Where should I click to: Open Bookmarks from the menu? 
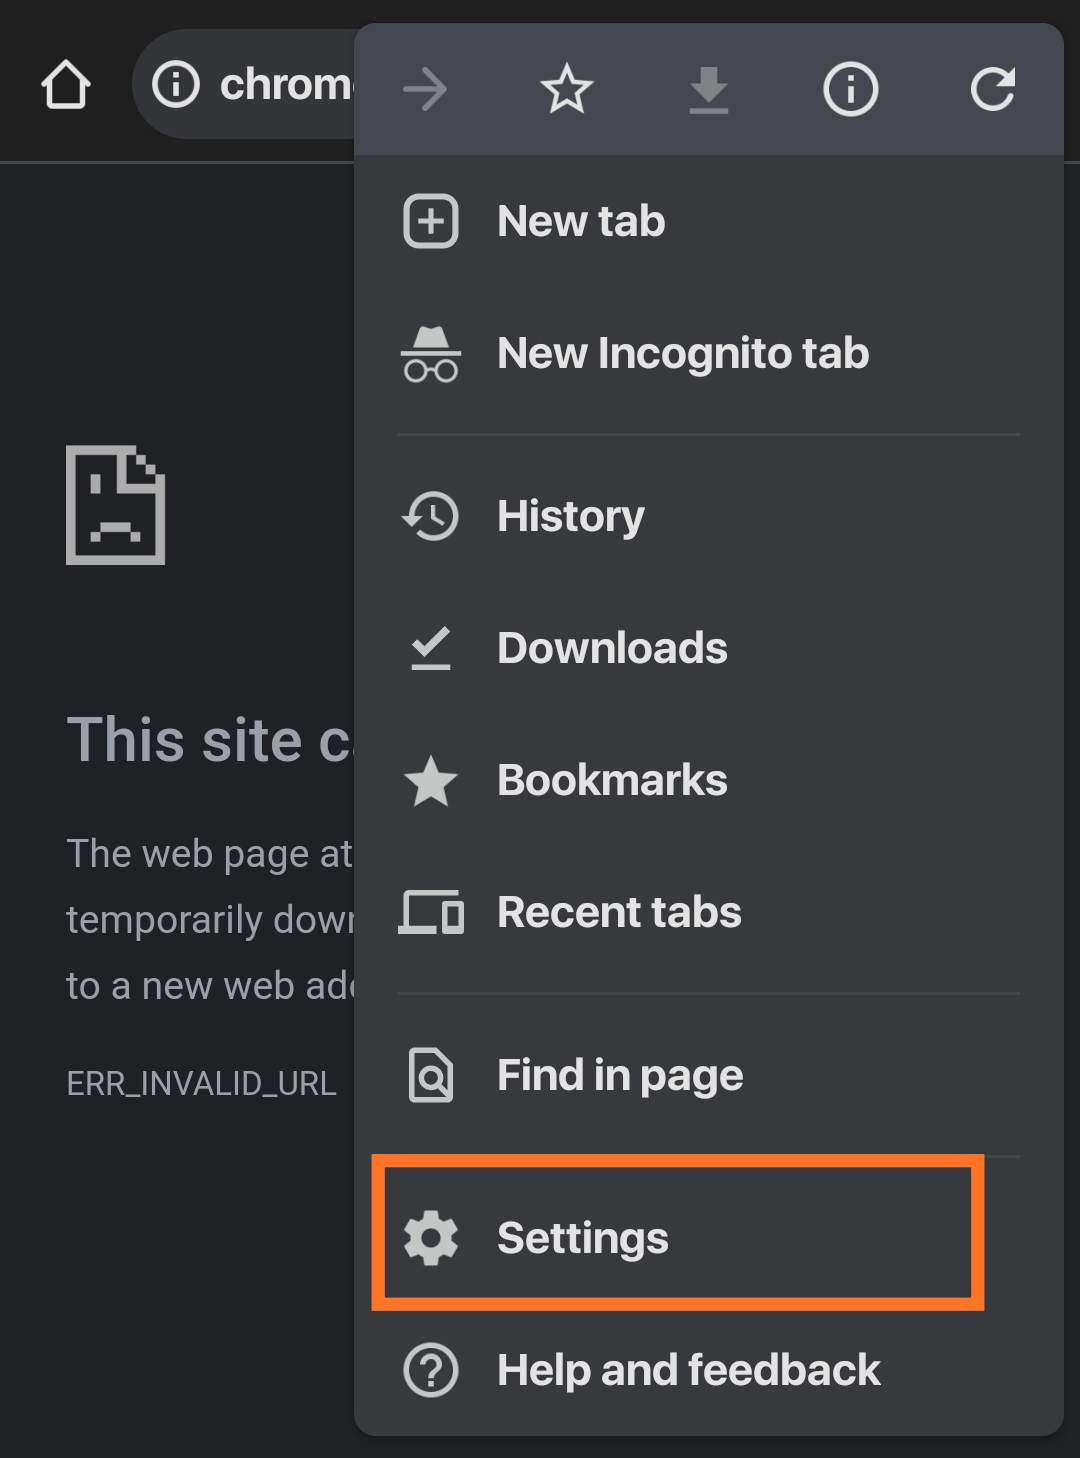612,780
